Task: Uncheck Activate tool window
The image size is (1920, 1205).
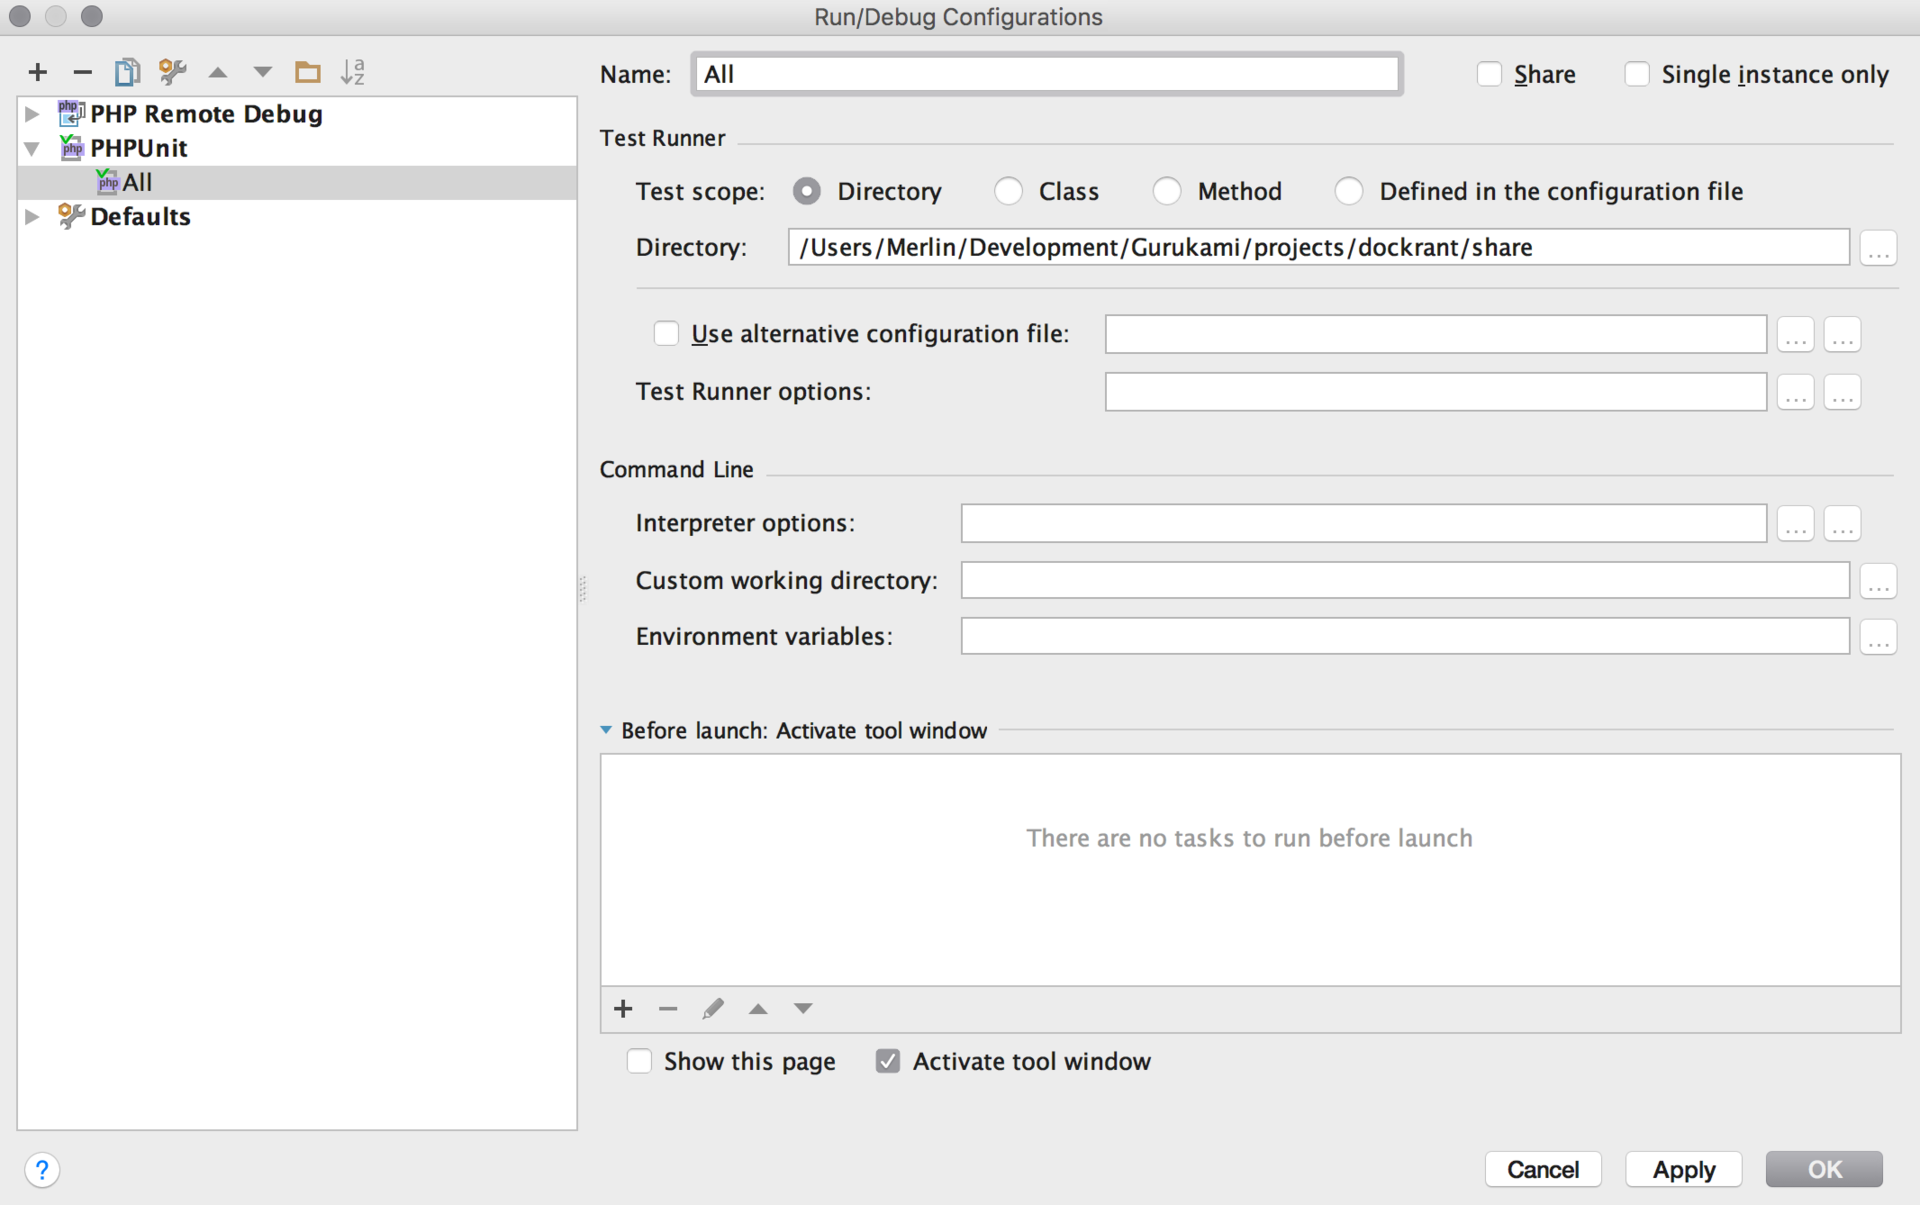Action: pos(888,1061)
